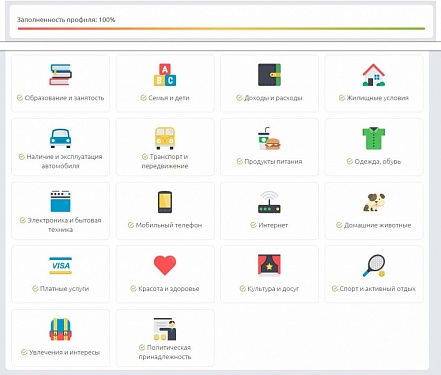The image size is (441, 375).
Task: Open the Политическая принадлежность card
Action: pyautogui.click(x=165, y=338)
